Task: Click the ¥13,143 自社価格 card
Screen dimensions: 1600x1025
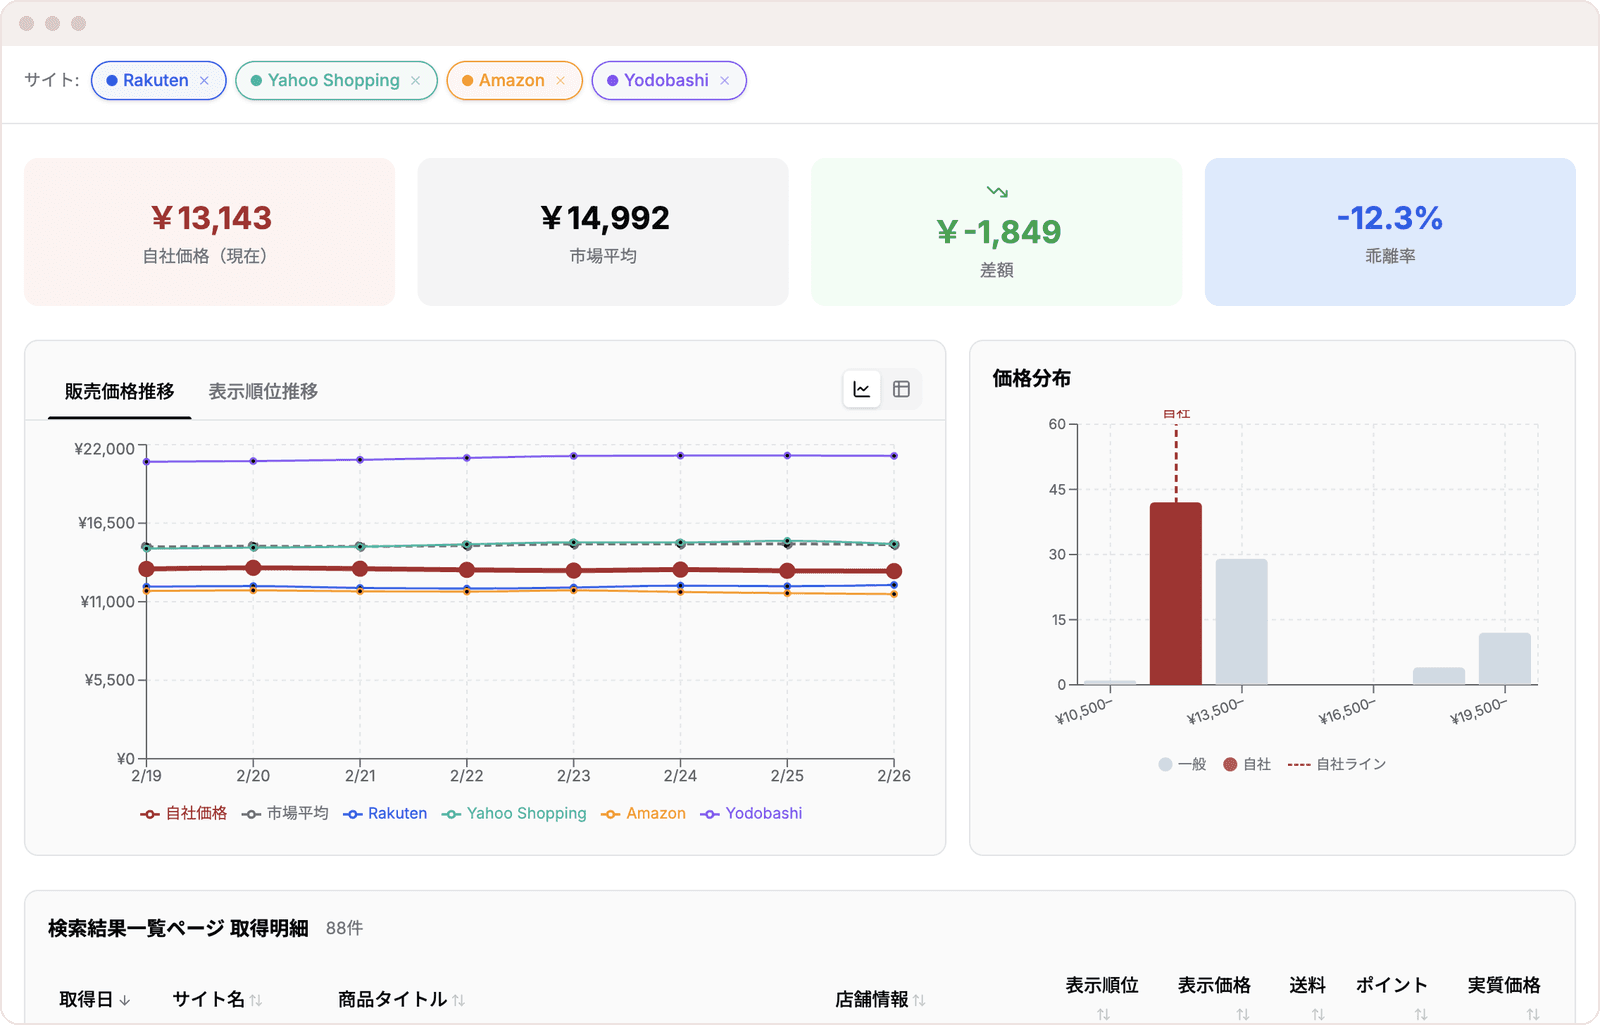Action: click(210, 232)
